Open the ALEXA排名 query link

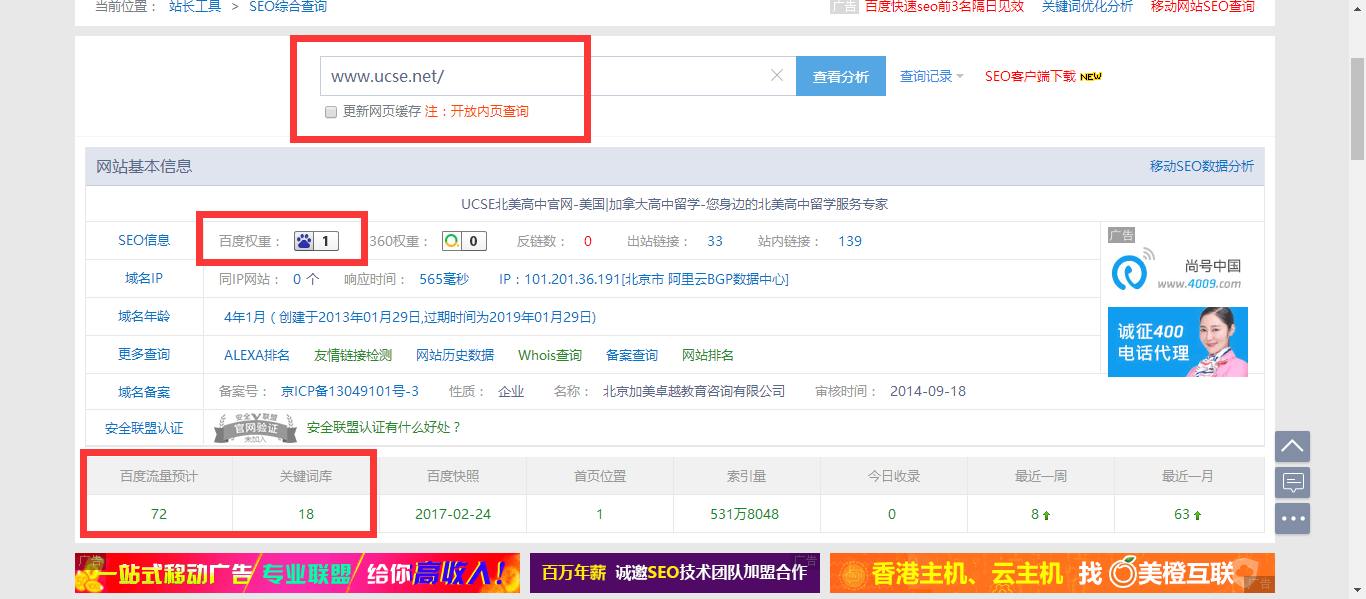257,355
